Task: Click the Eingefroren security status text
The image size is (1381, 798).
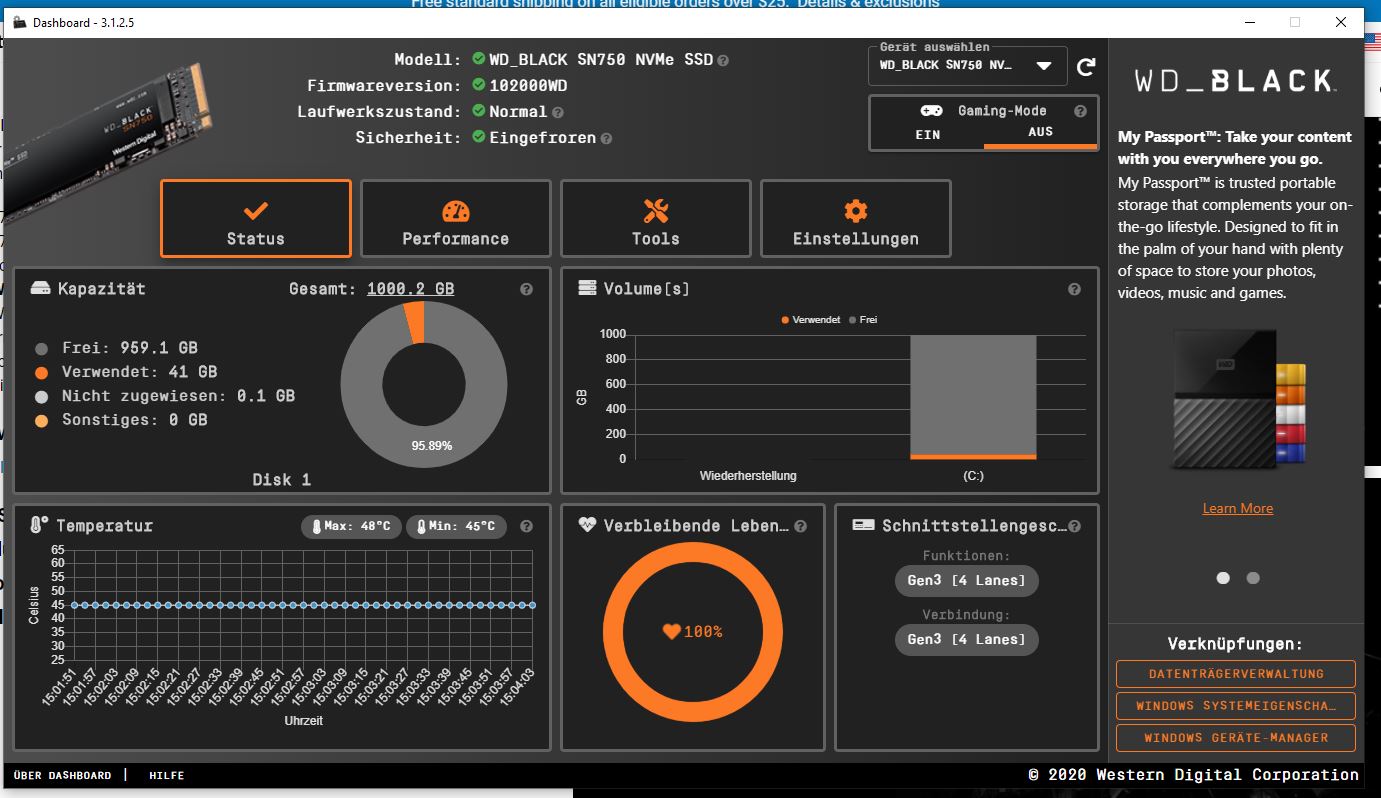Action: click(x=542, y=138)
